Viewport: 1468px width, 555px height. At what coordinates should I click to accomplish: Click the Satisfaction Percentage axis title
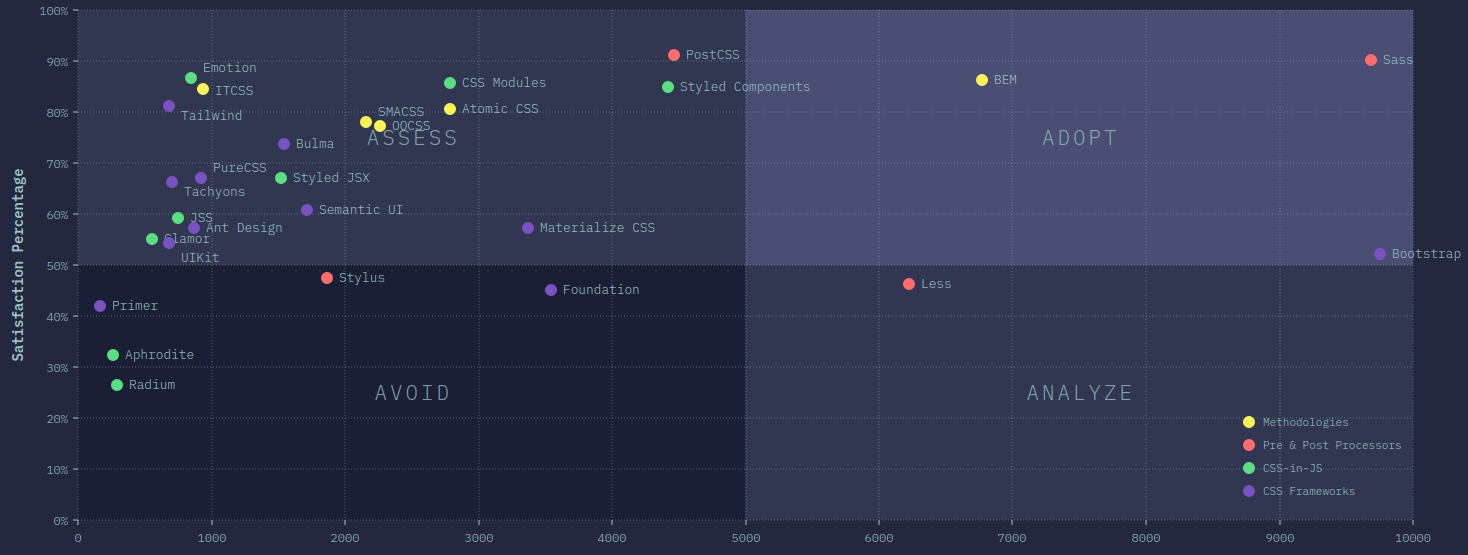point(18,265)
